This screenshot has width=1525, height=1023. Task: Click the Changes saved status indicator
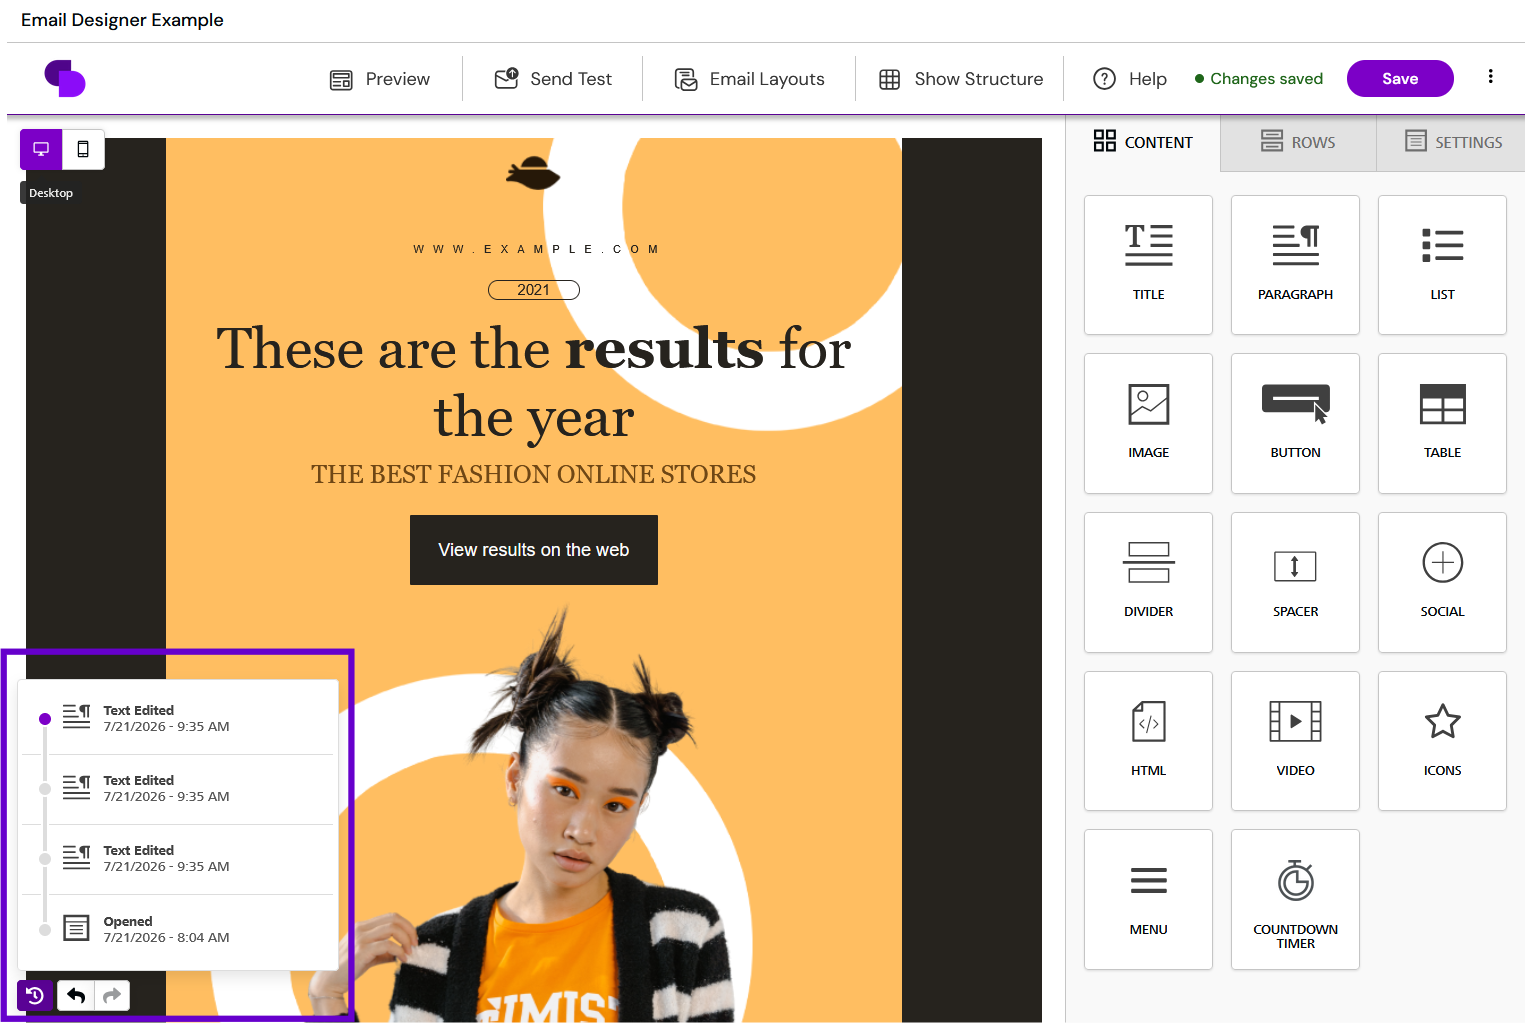[x=1259, y=79]
